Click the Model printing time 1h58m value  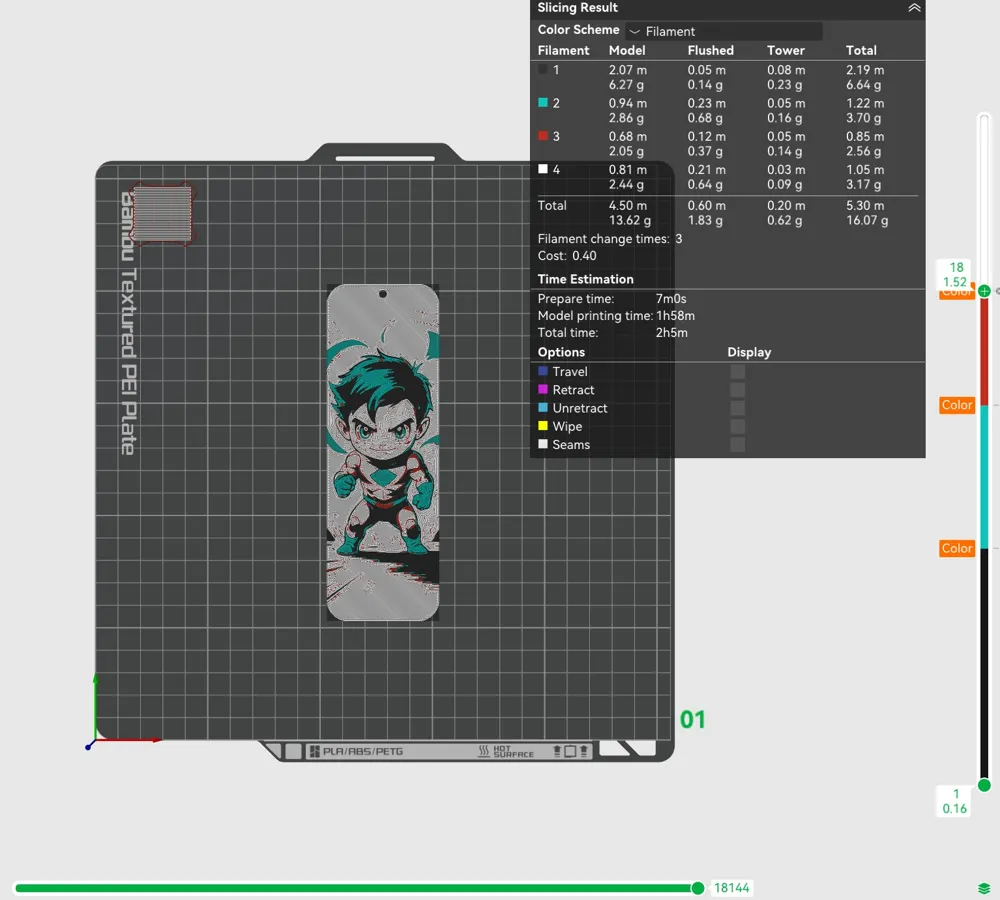[x=675, y=316]
